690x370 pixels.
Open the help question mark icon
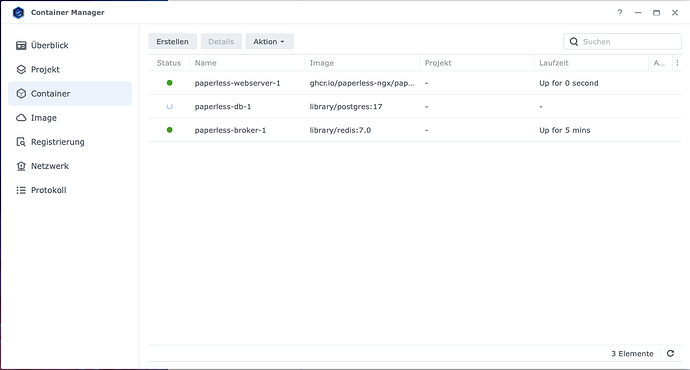click(x=620, y=13)
